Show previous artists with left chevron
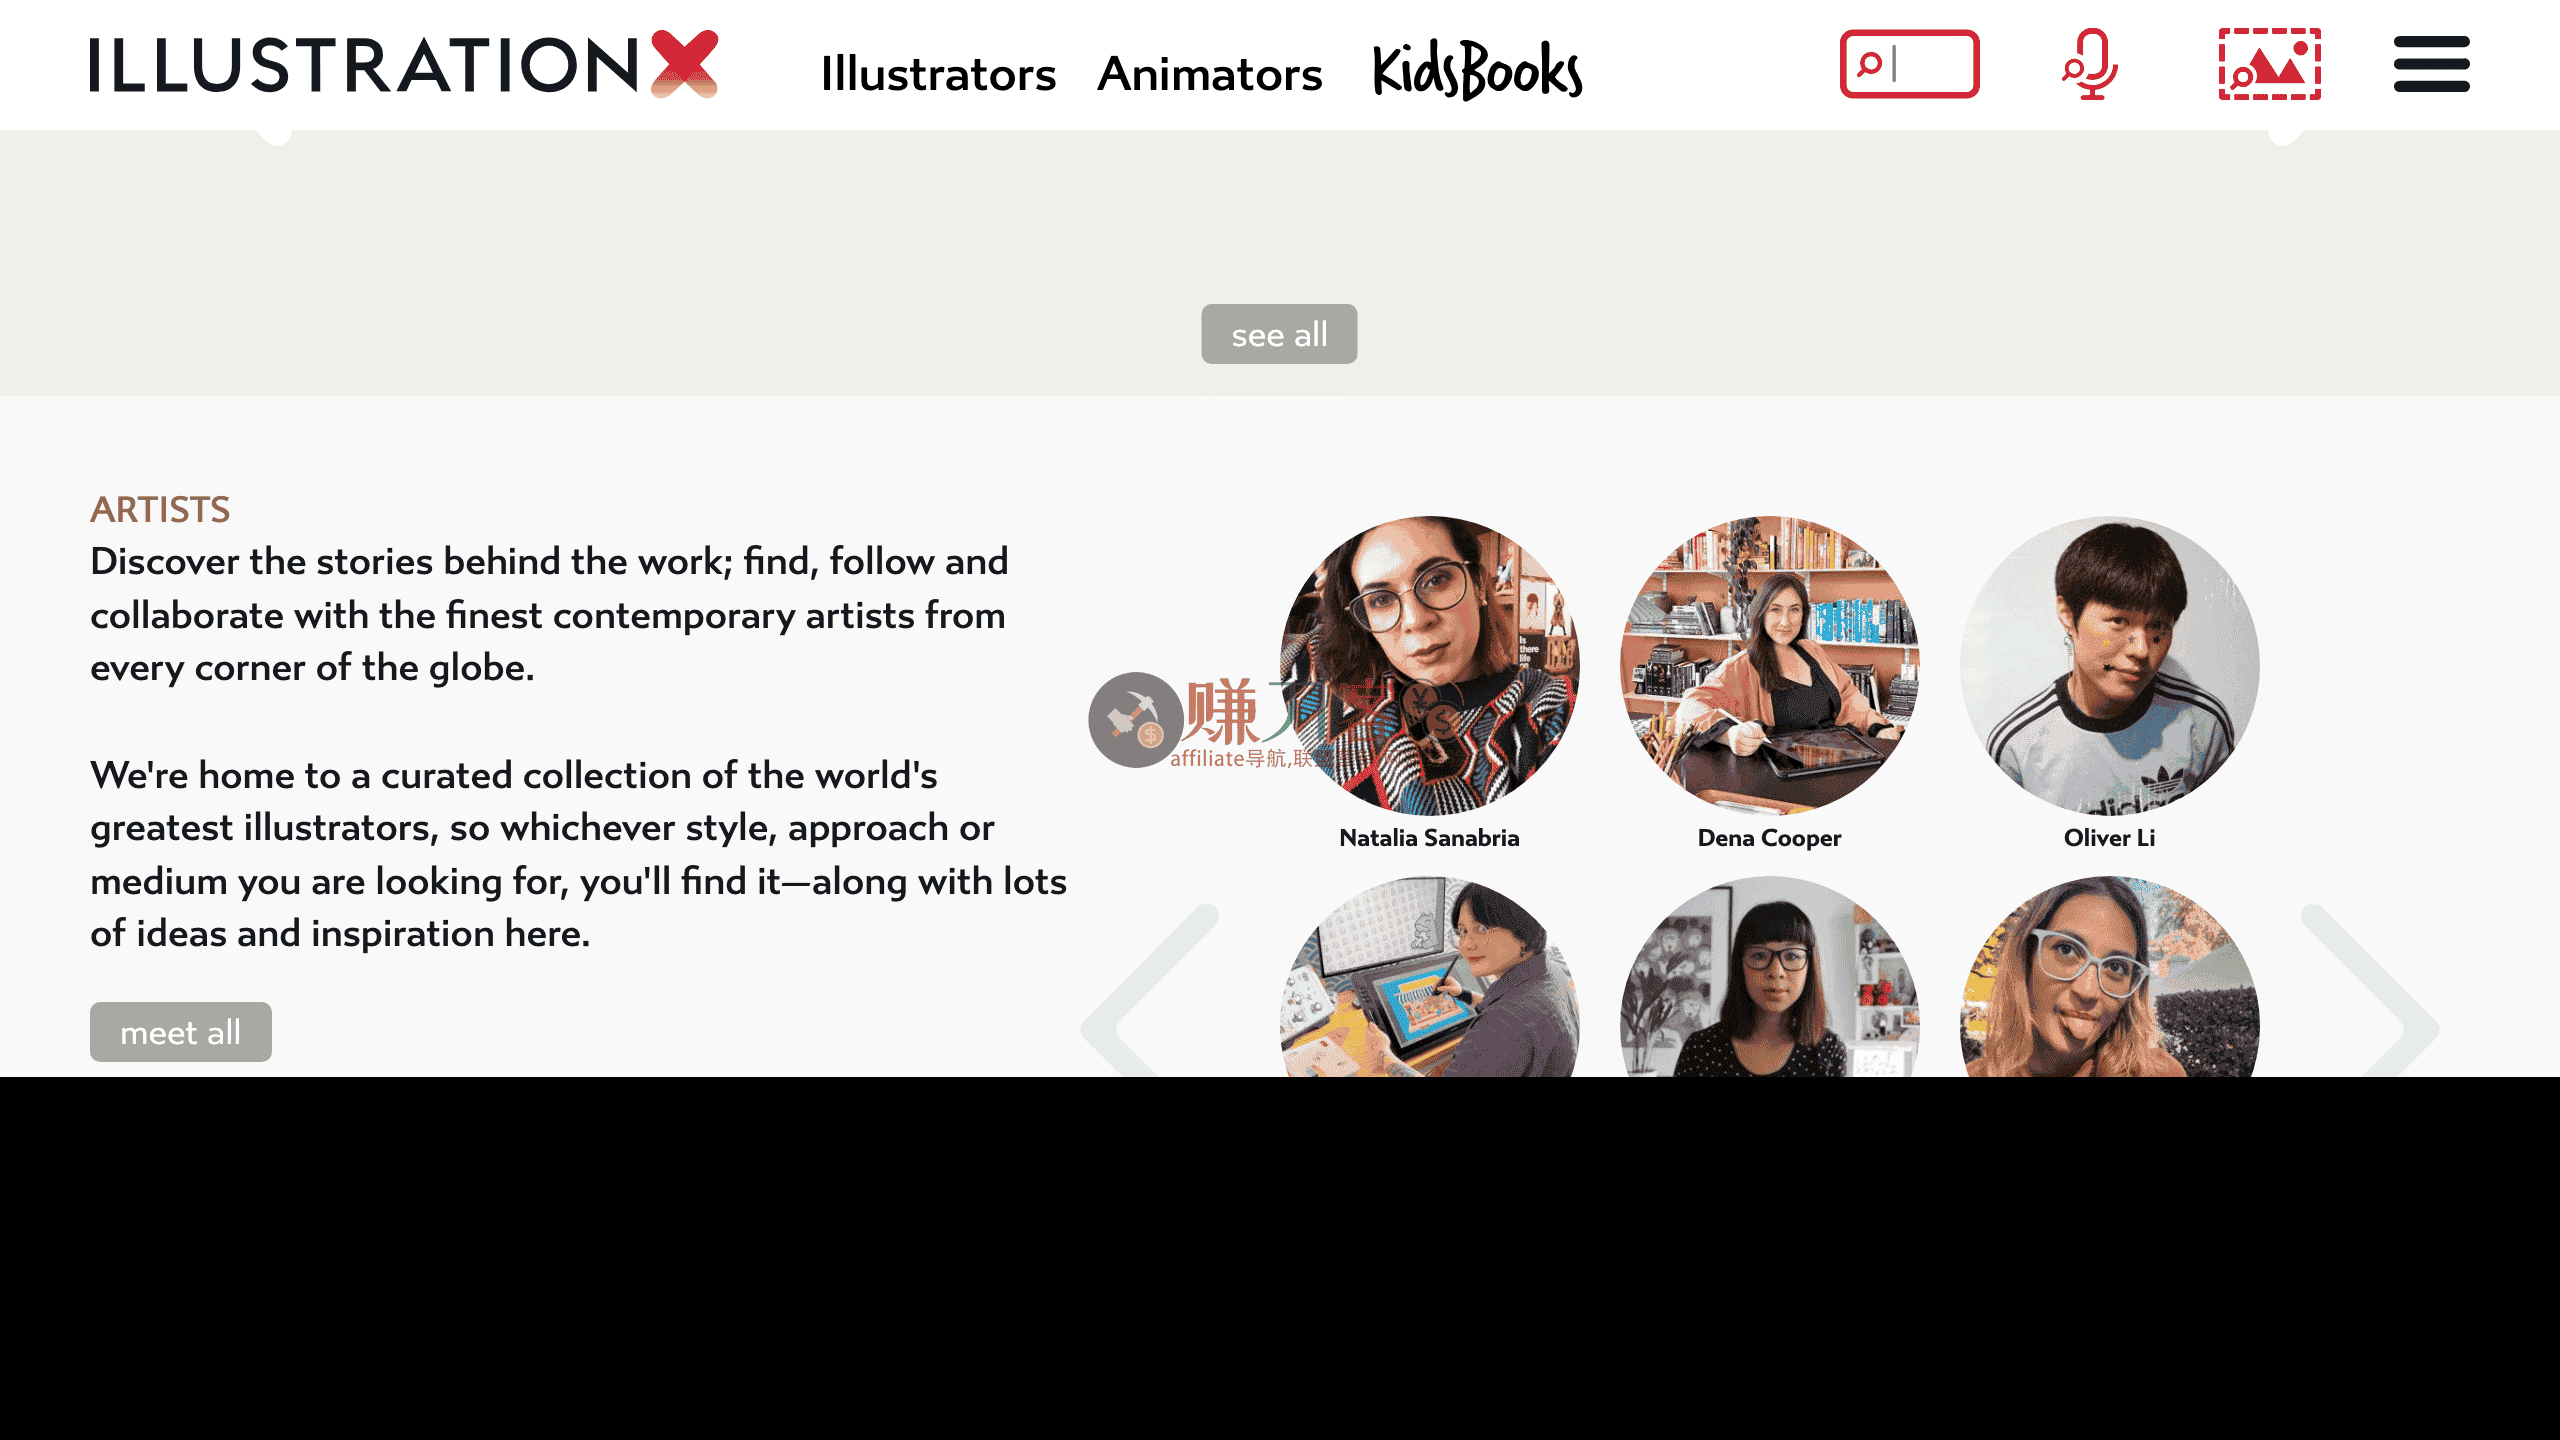 coord(1150,990)
